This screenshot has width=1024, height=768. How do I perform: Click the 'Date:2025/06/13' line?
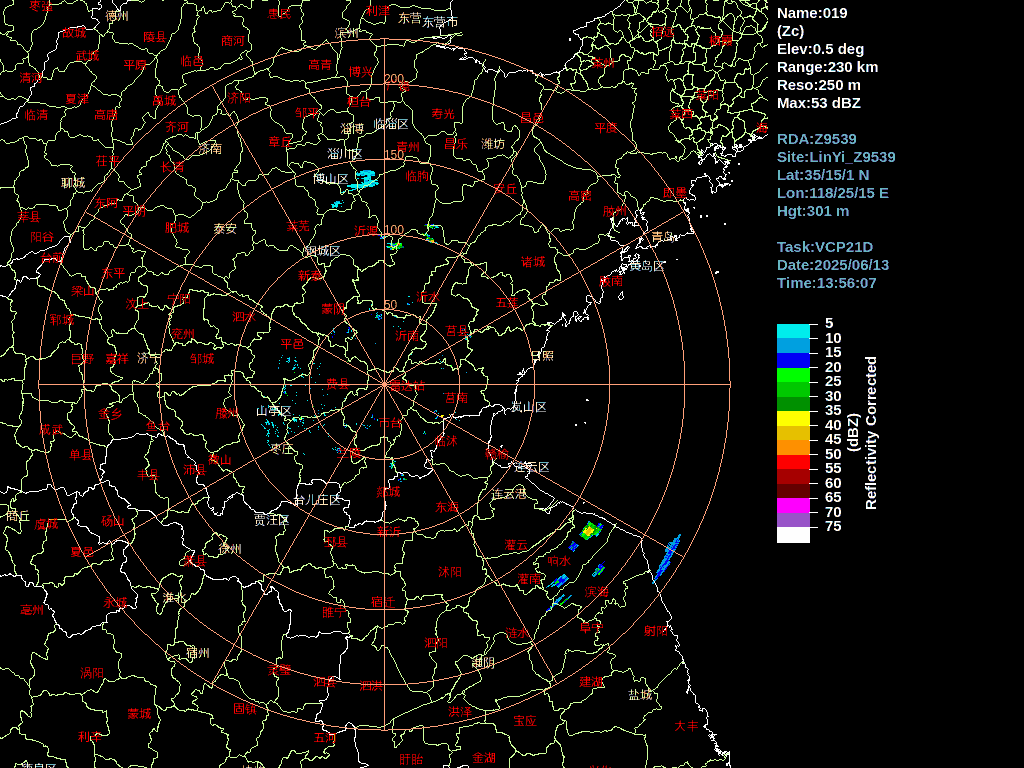(x=833, y=265)
